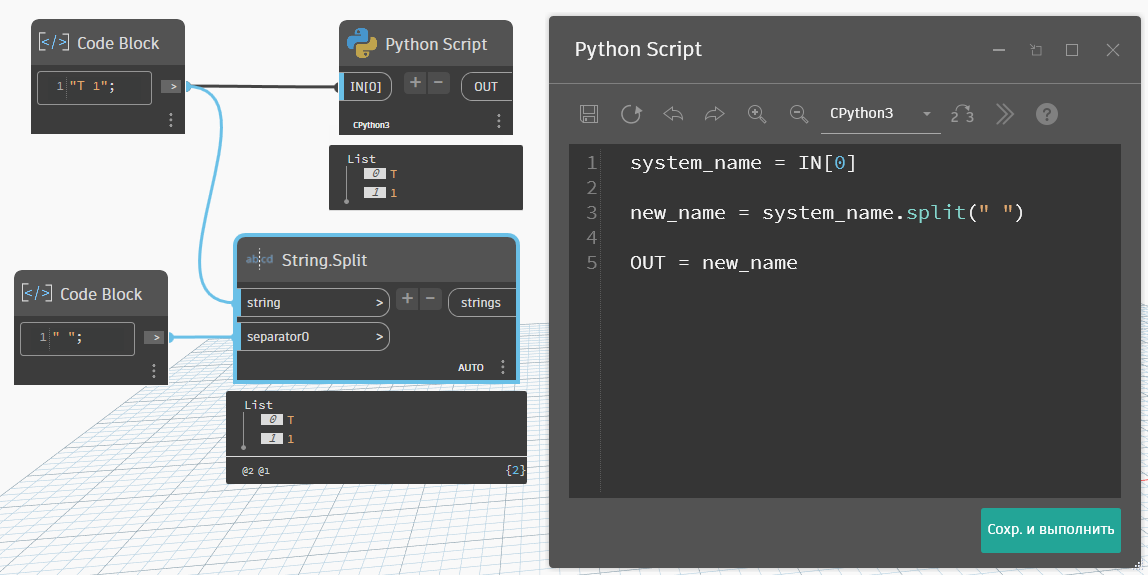1148x575 pixels.
Task: Open the CPython3 engine dropdown
Action: pos(880,114)
